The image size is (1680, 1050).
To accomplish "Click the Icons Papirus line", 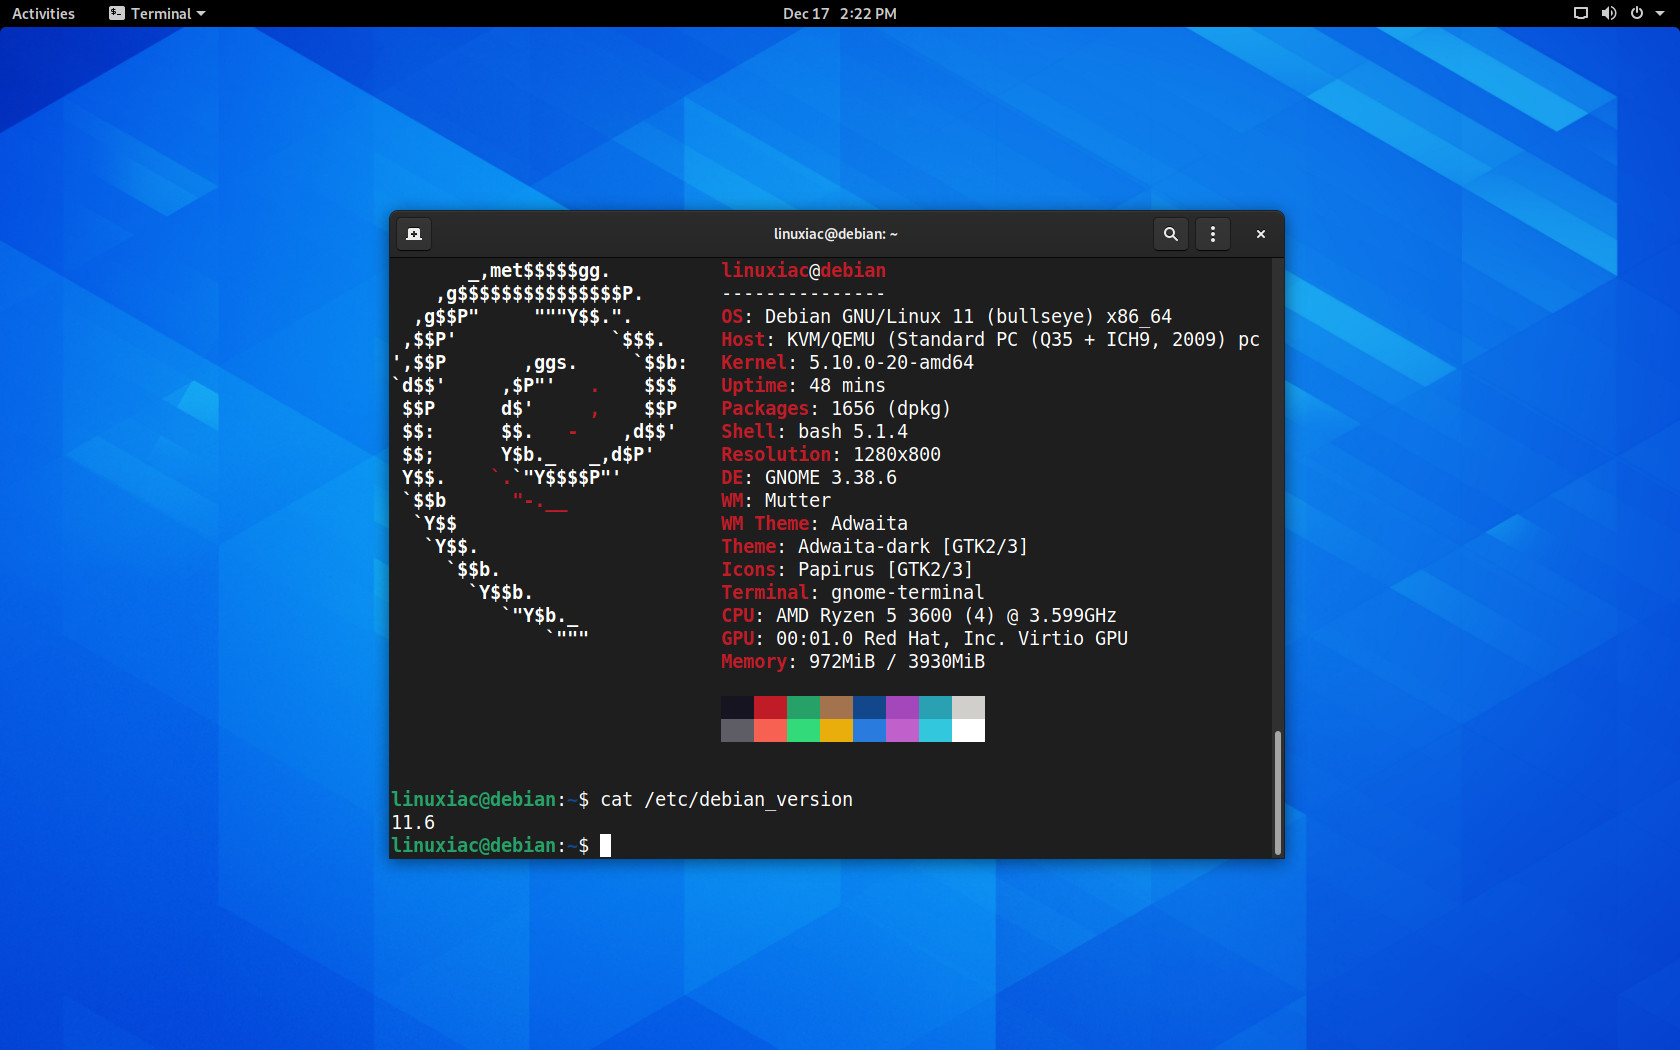I will point(847,570).
